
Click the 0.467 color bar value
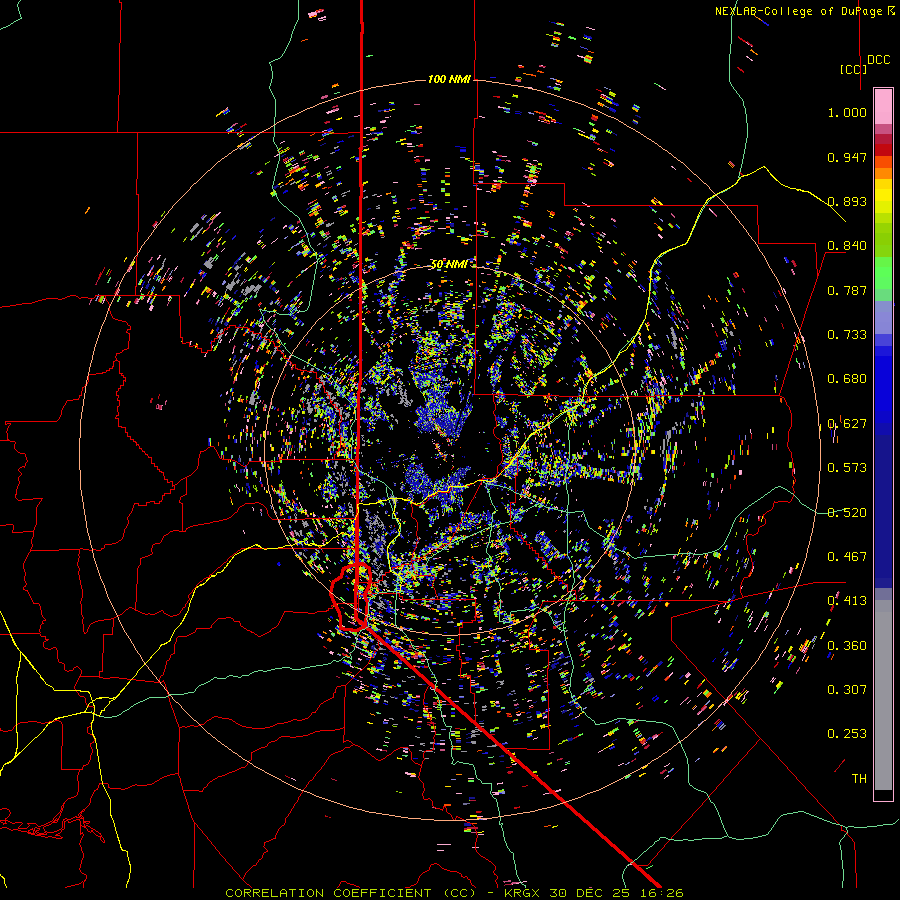pyautogui.click(x=847, y=557)
